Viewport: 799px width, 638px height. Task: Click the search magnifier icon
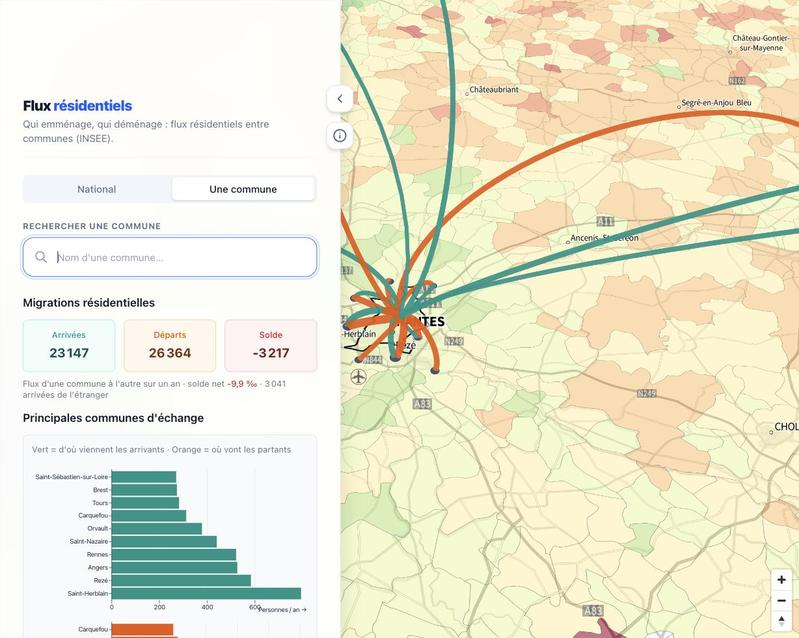point(41,257)
